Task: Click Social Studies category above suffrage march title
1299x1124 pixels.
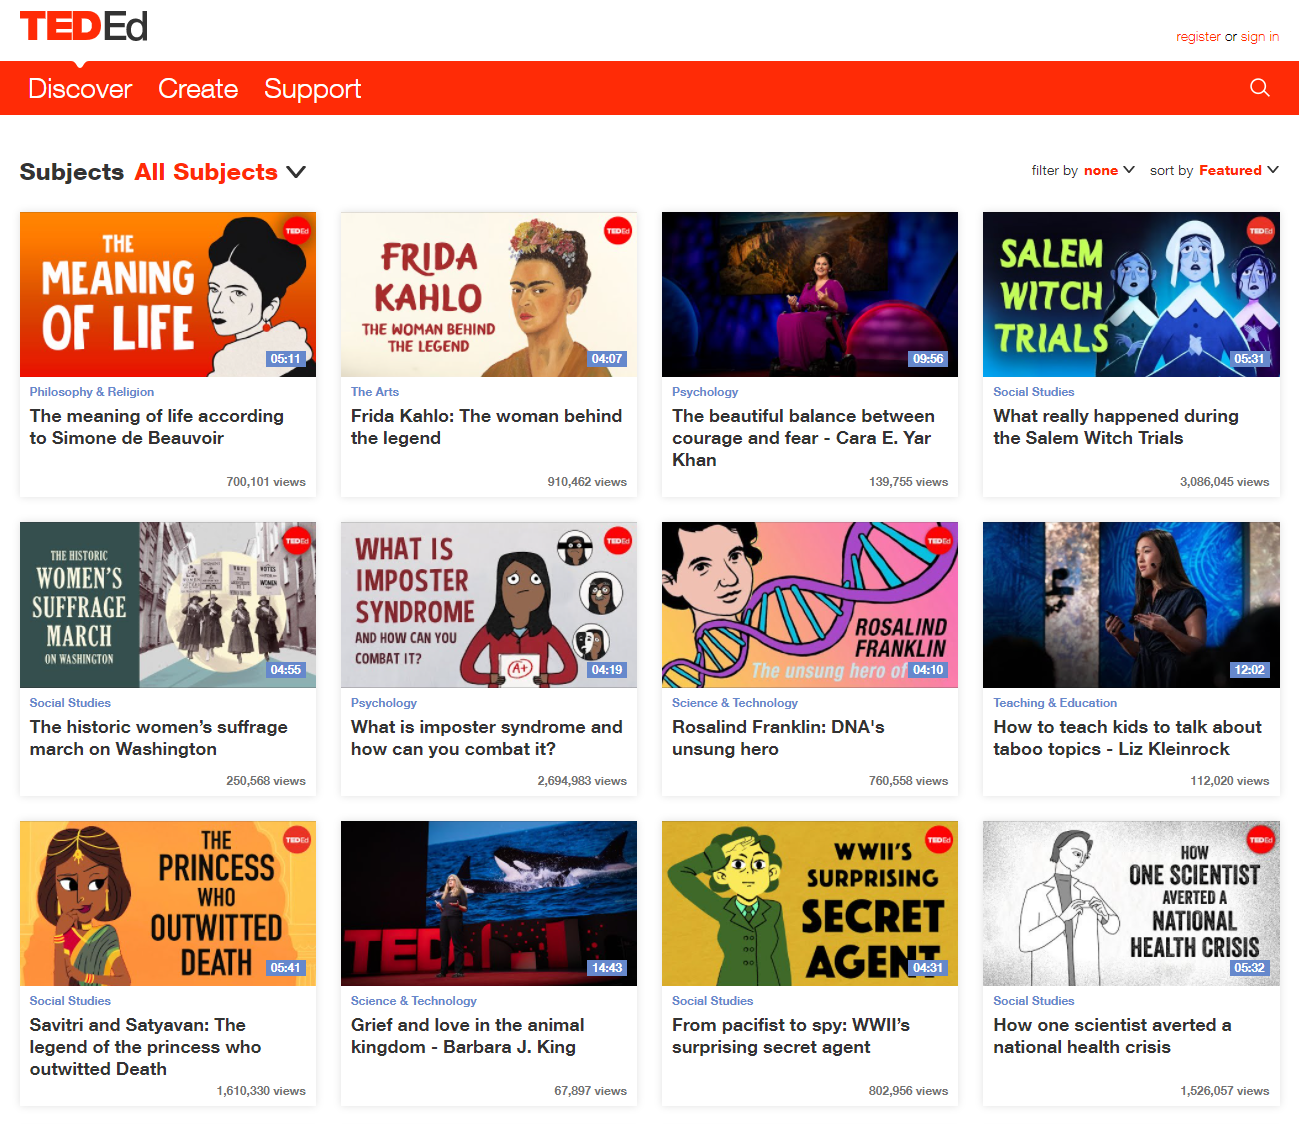Action: click(x=70, y=703)
